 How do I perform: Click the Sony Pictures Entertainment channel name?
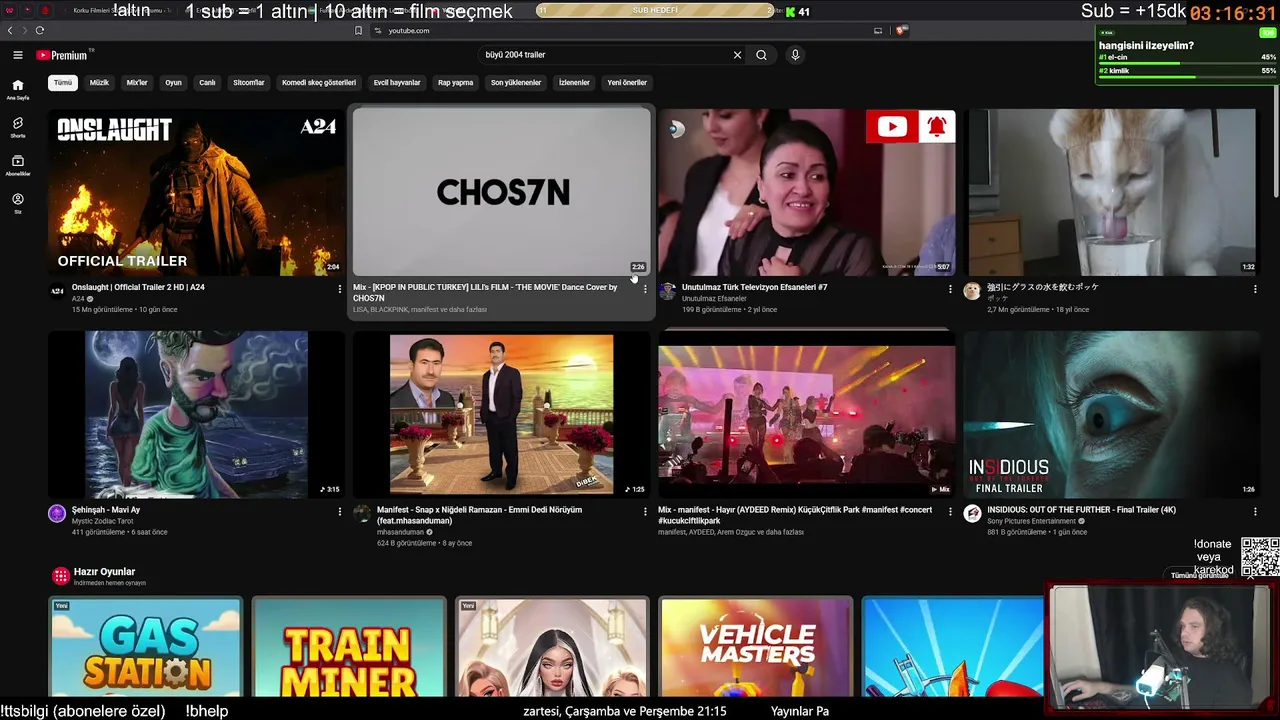[1031, 521]
